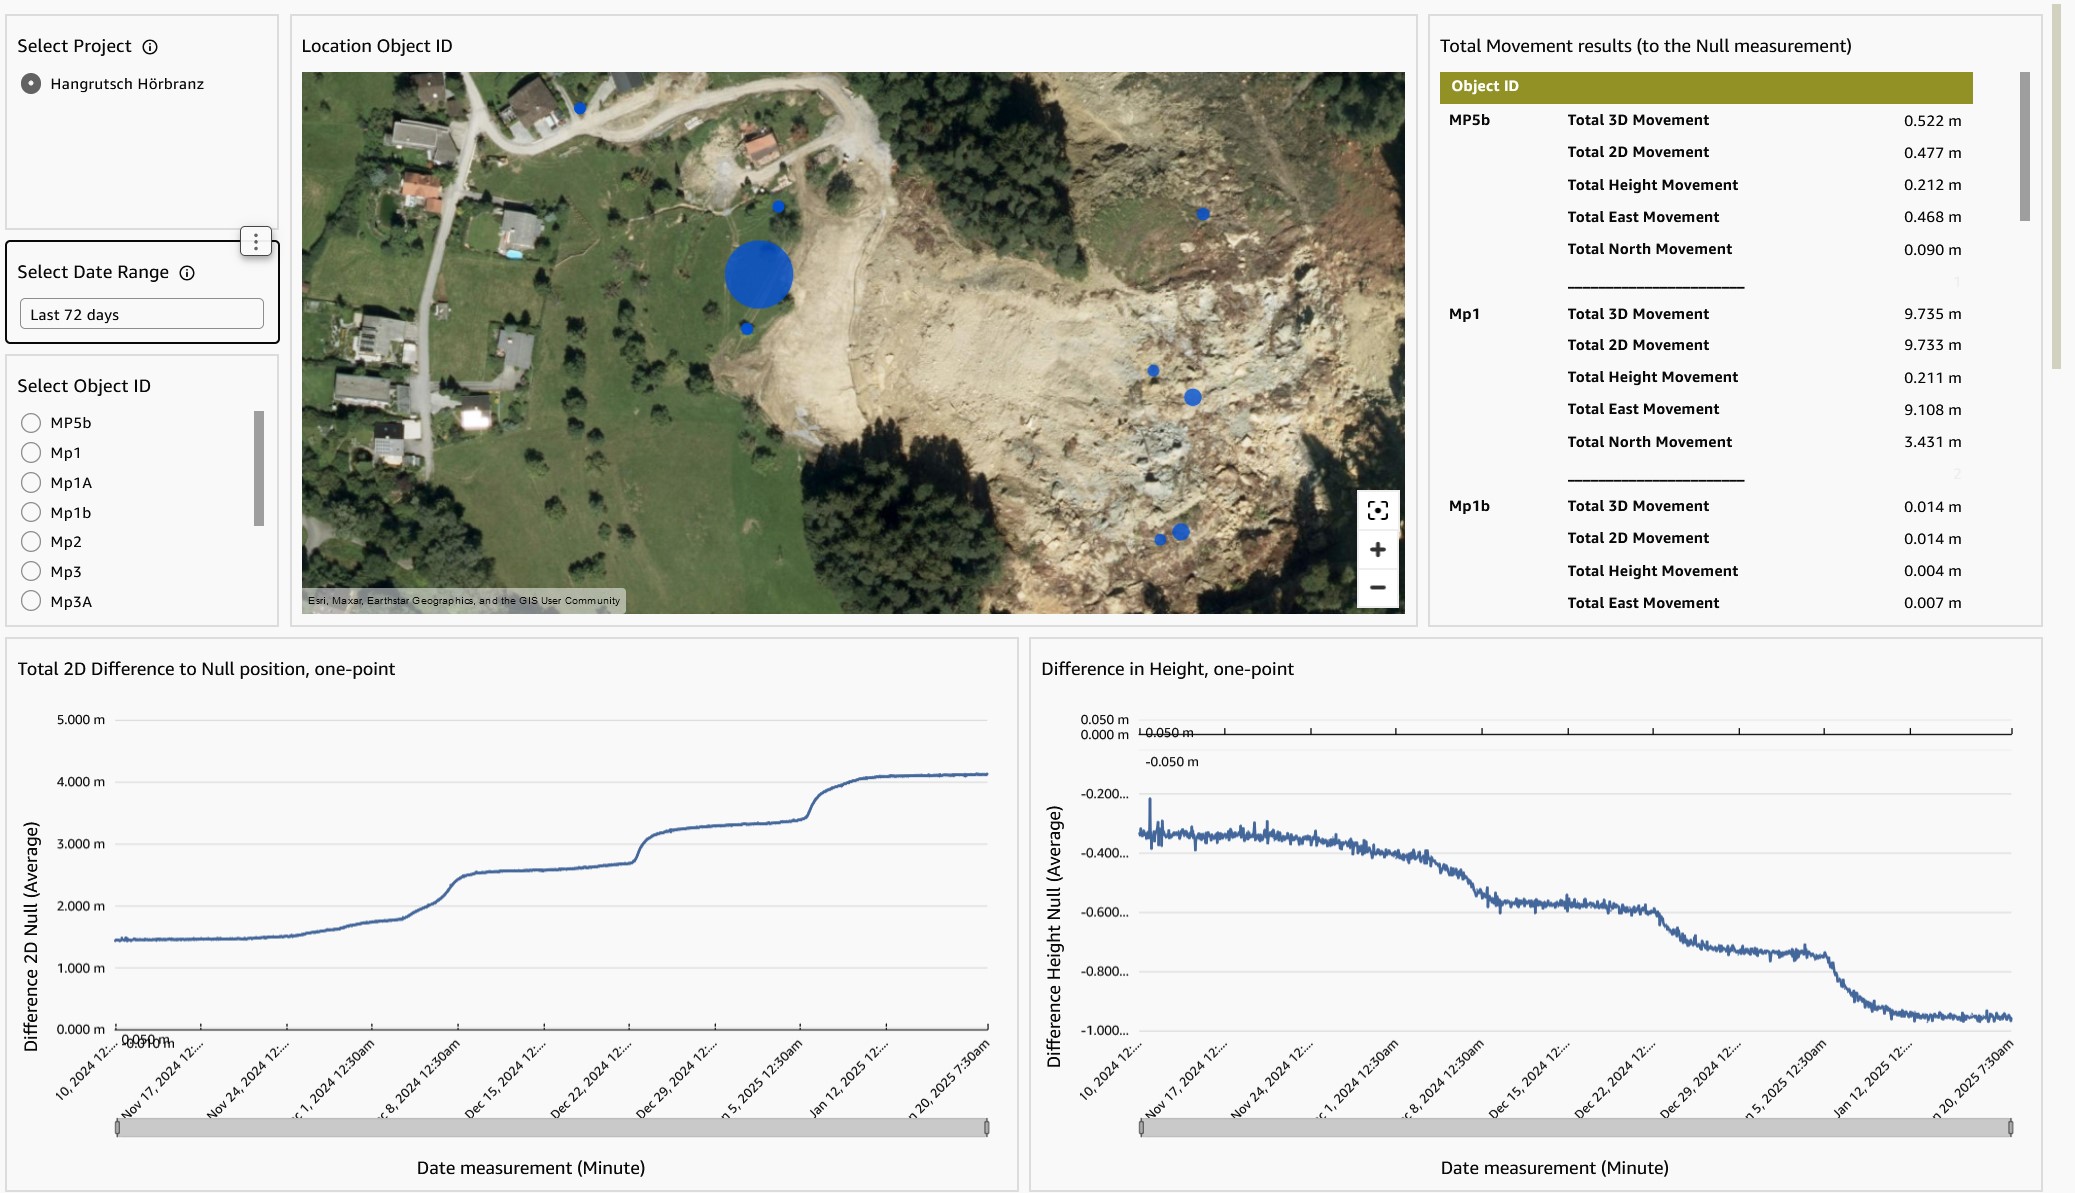
Task: Click info icon beside Select Date Range
Action: click(x=187, y=273)
